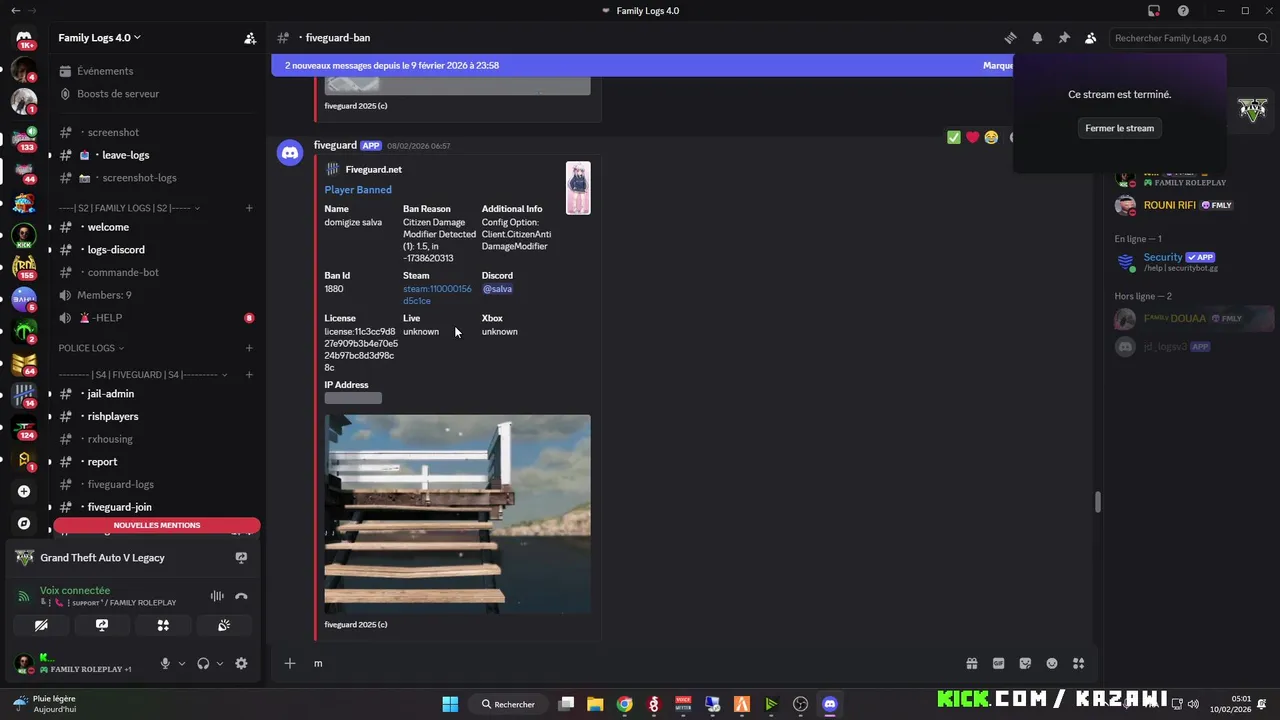This screenshot has width=1280, height=720.
Task: Click the NOUVELLES MENTIONS red banner
Action: (x=157, y=525)
